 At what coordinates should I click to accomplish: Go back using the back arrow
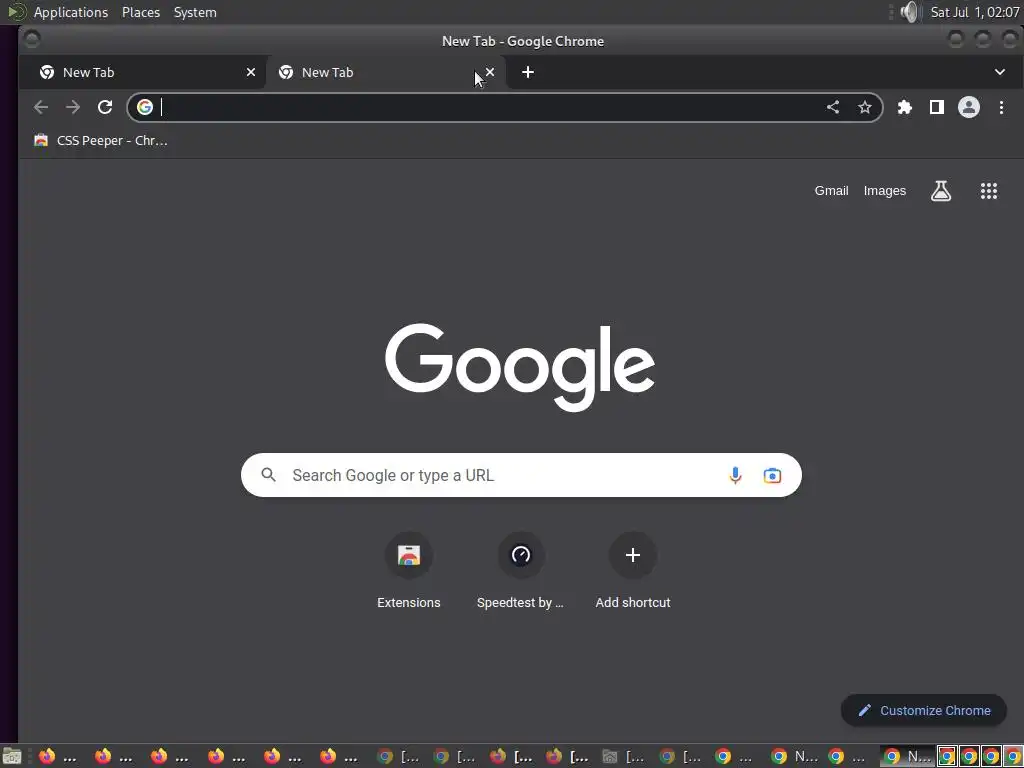tap(40, 107)
